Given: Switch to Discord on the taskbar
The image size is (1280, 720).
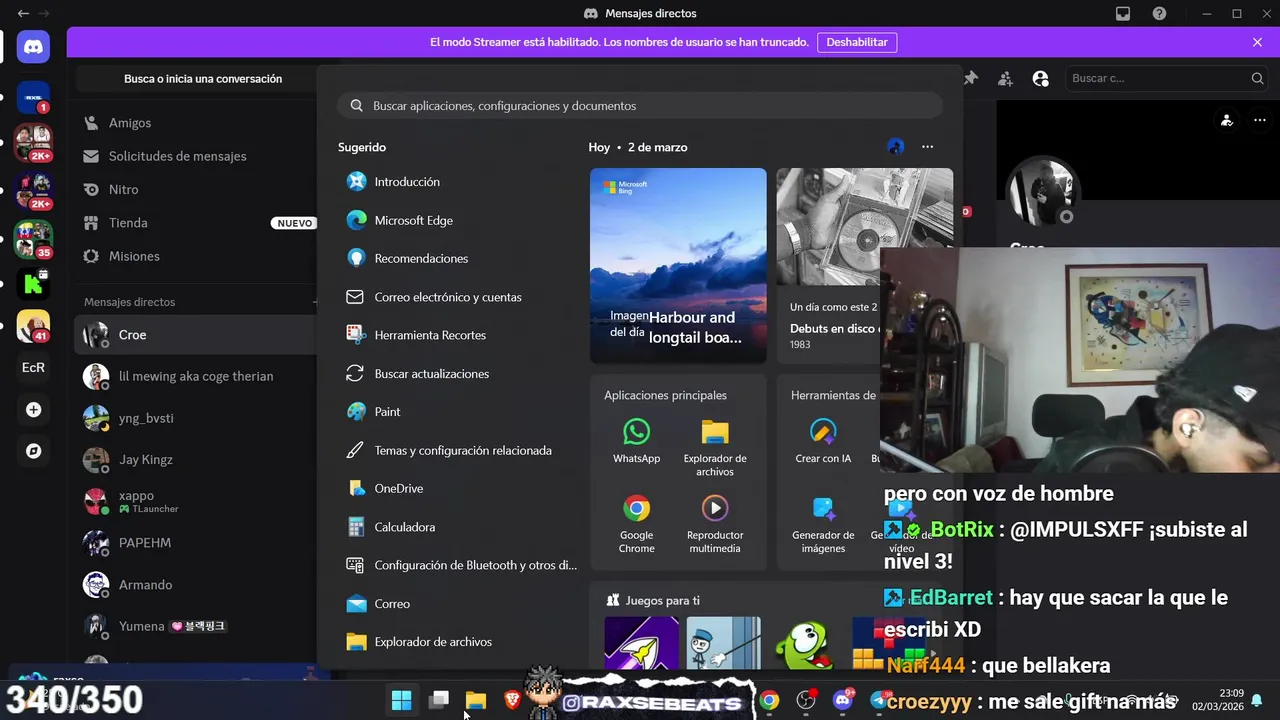Looking at the screenshot, I should click(x=843, y=700).
